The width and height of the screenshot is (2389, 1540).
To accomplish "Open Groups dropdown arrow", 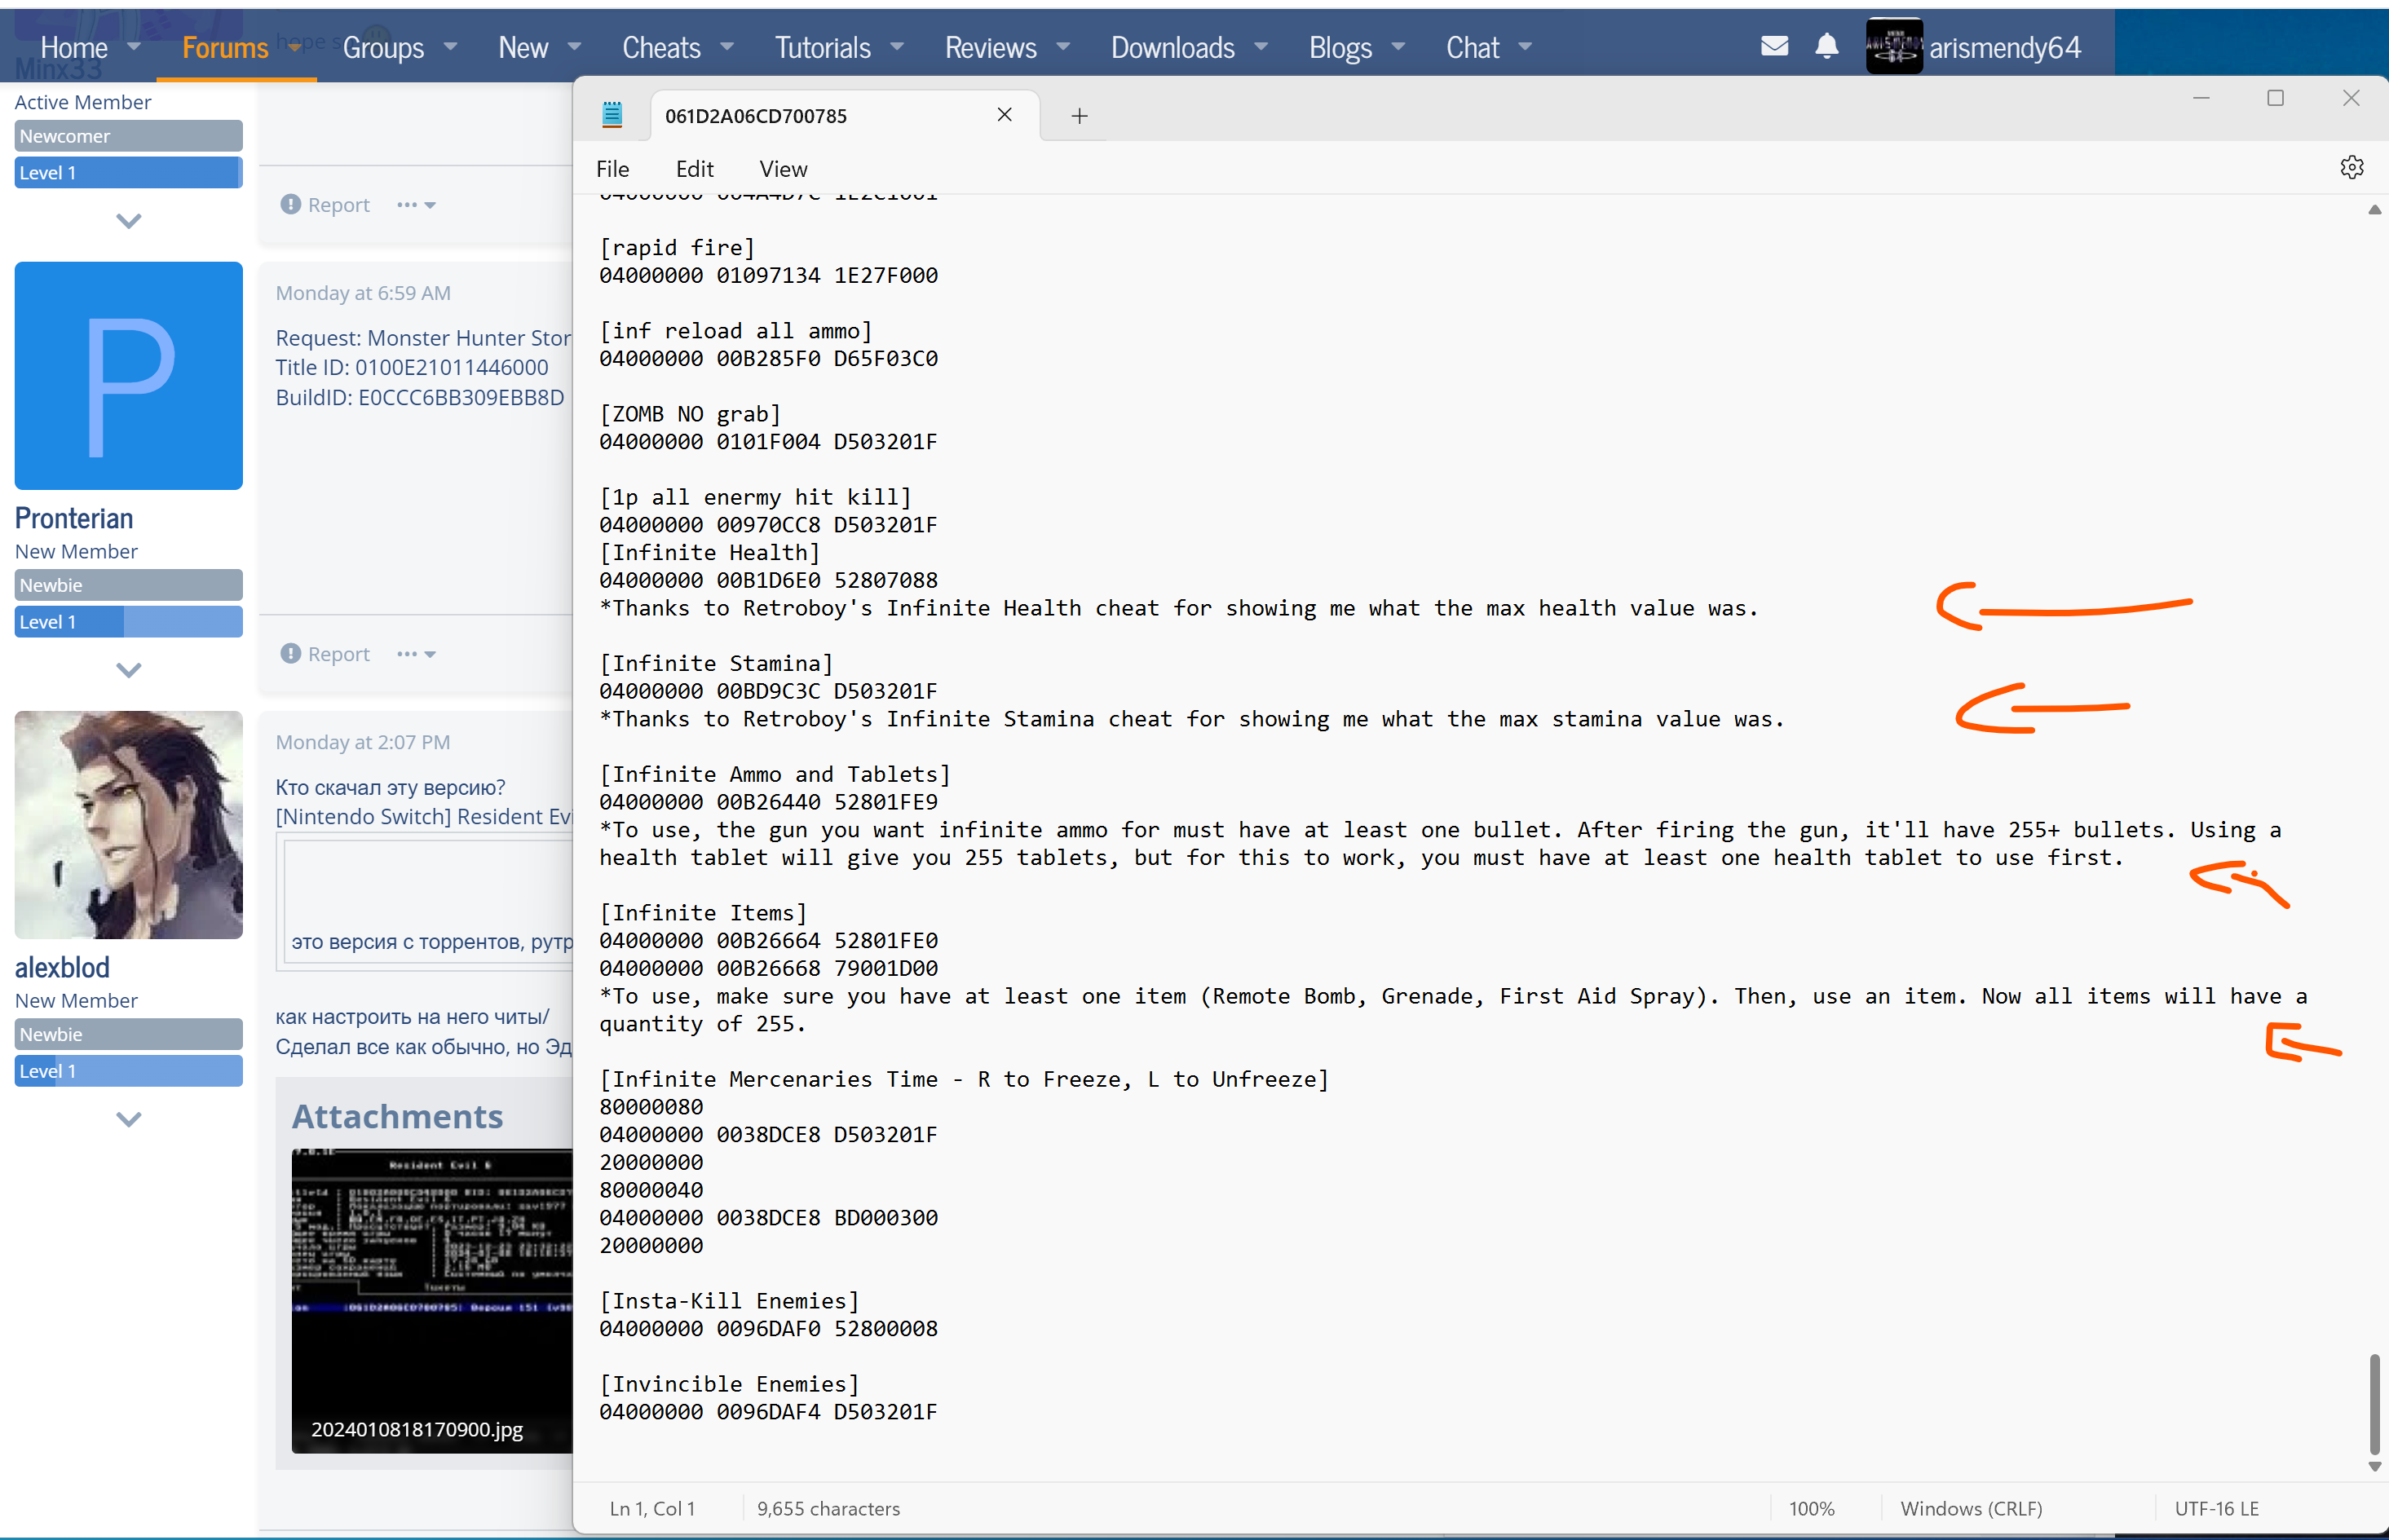I will tap(450, 46).
